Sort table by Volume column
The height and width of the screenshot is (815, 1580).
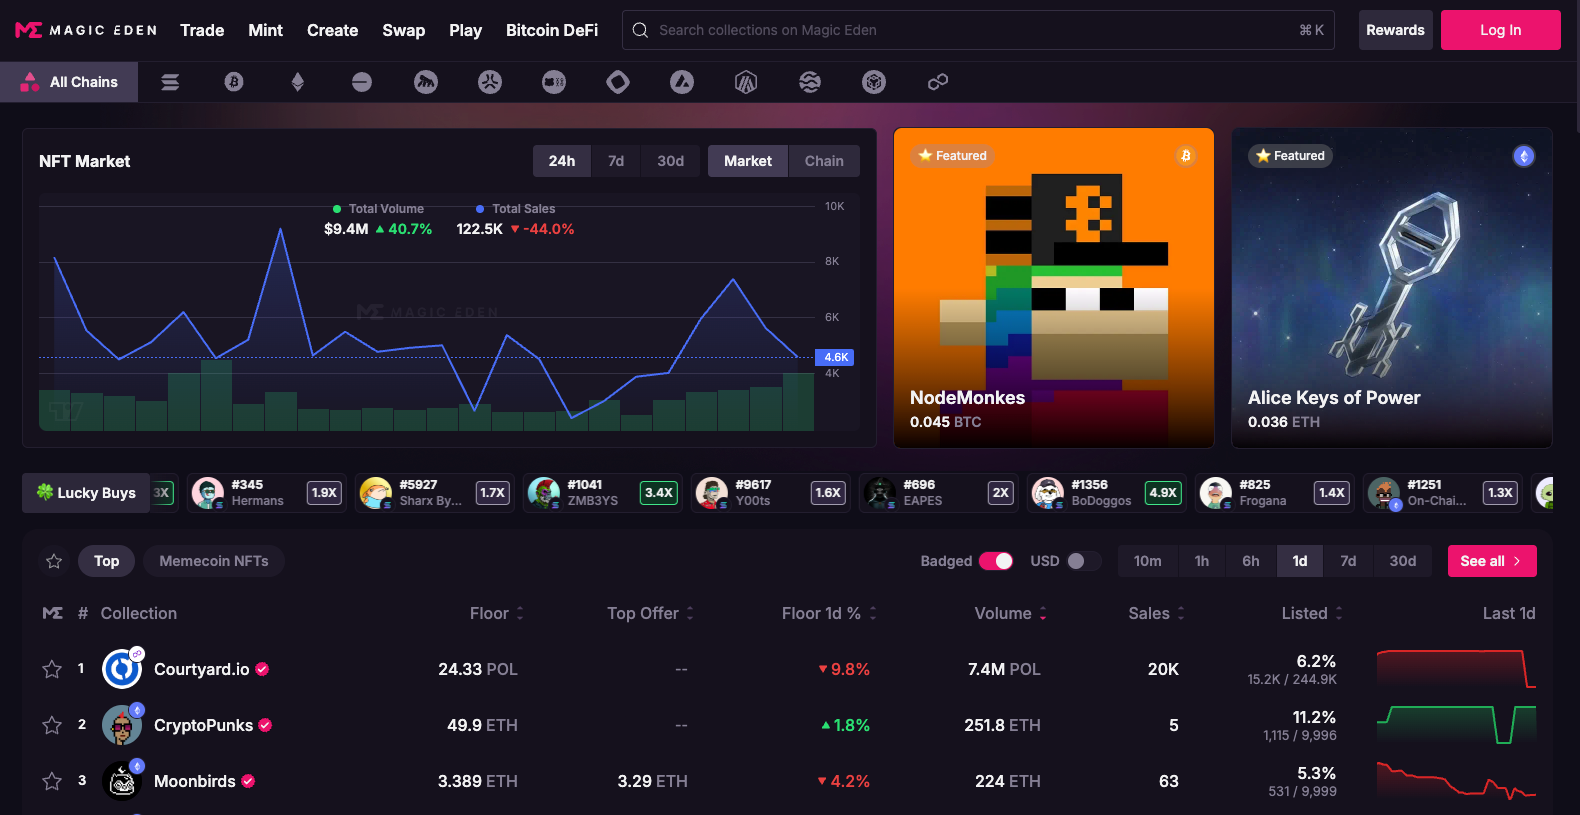pos(1010,613)
